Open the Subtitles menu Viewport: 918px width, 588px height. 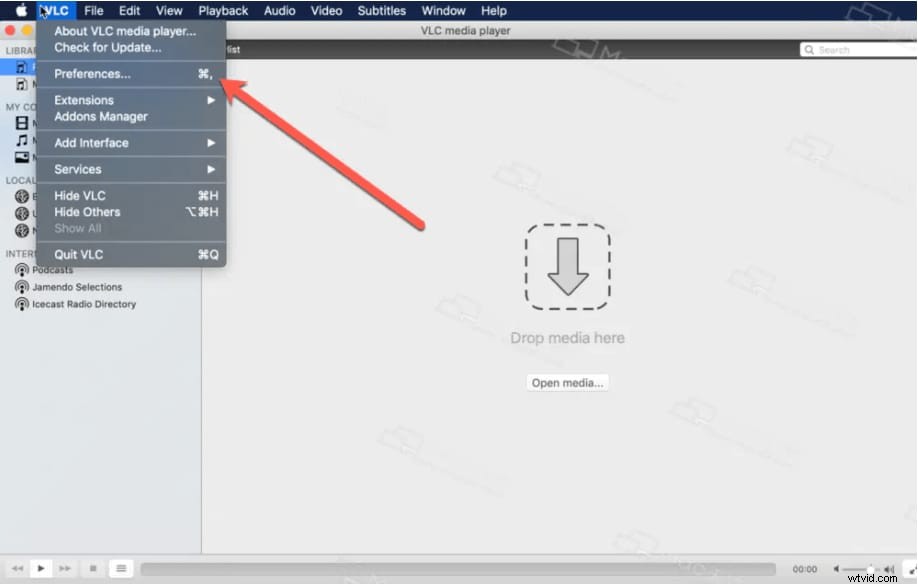click(x=381, y=10)
